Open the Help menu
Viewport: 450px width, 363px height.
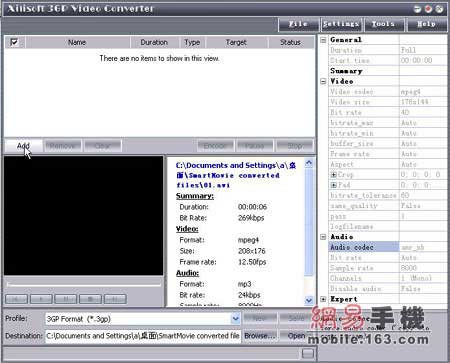(x=426, y=24)
